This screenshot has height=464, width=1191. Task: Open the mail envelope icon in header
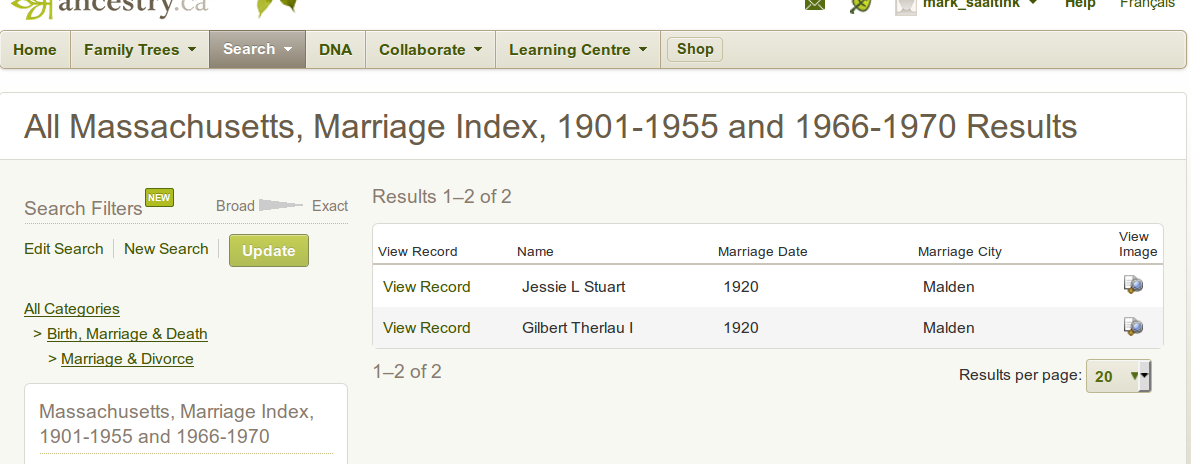pyautogui.click(x=815, y=5)
